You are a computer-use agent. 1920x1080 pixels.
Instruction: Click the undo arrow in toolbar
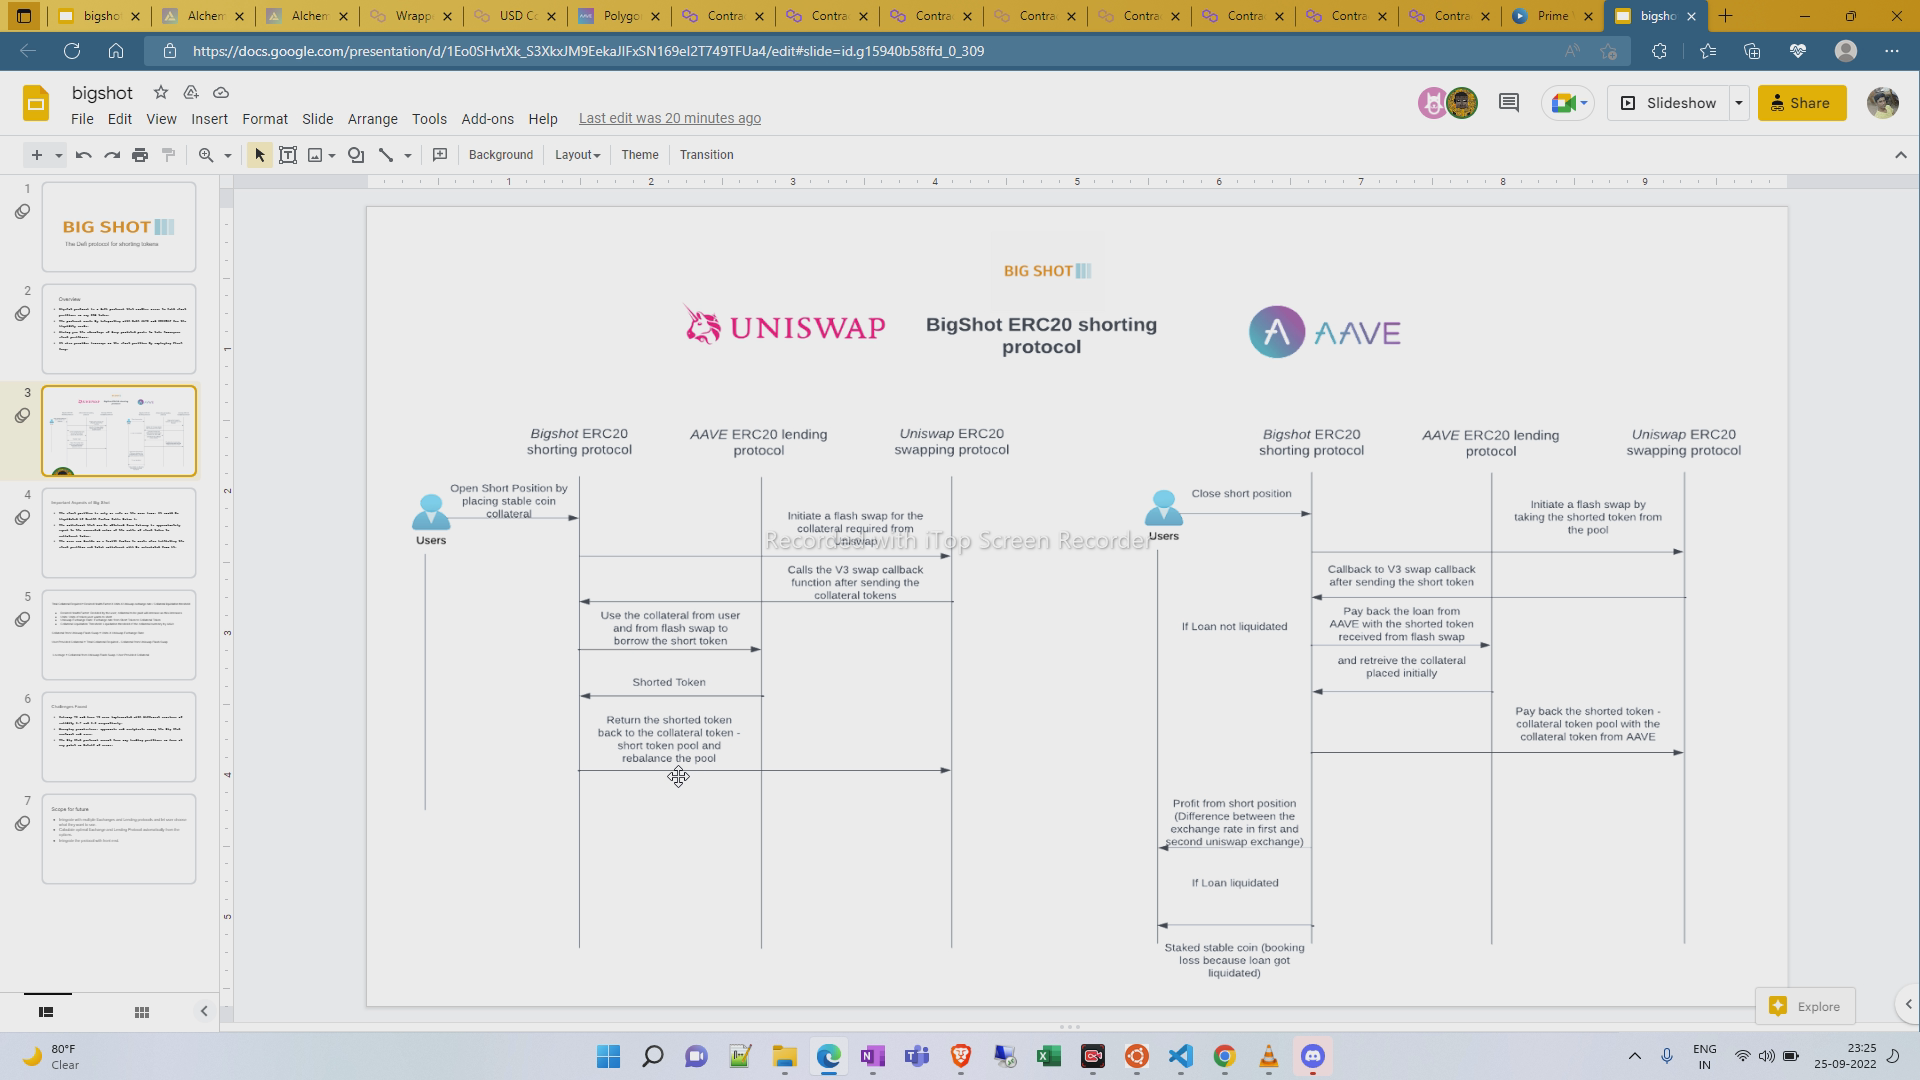(x=84, y=155)
